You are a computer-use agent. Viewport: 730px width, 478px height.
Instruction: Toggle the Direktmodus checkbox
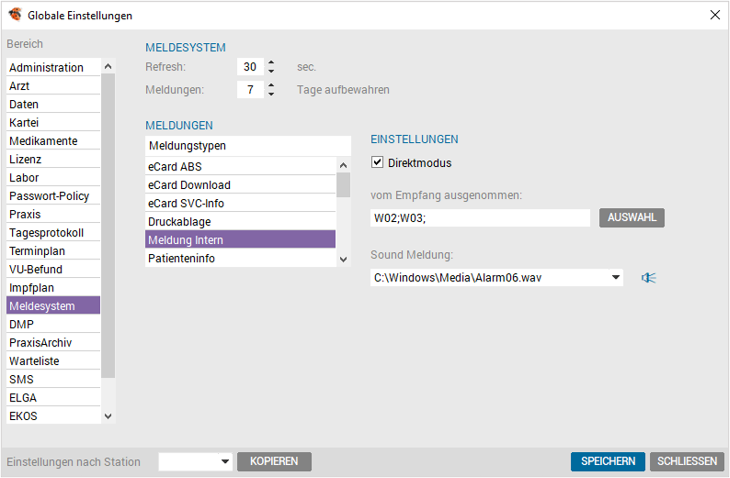coord(377,162)
